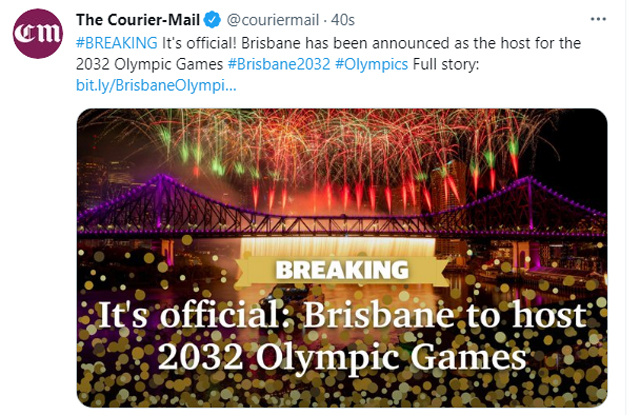Click "2032 Olympic Games" in tweet text

click(x=149, y=64)
